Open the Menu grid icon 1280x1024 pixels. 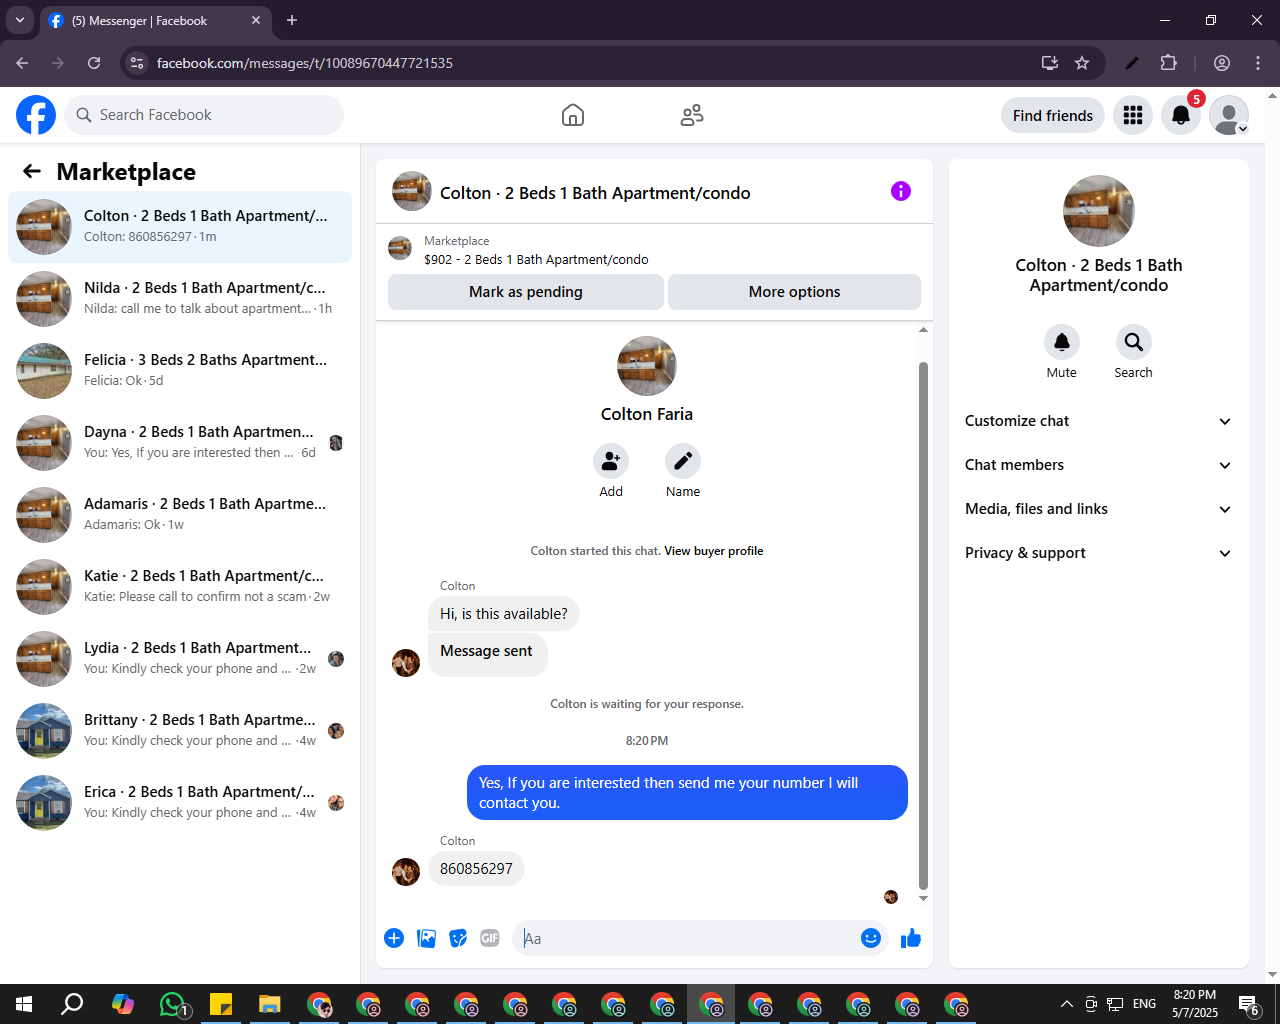click(x=1133, y=115)
